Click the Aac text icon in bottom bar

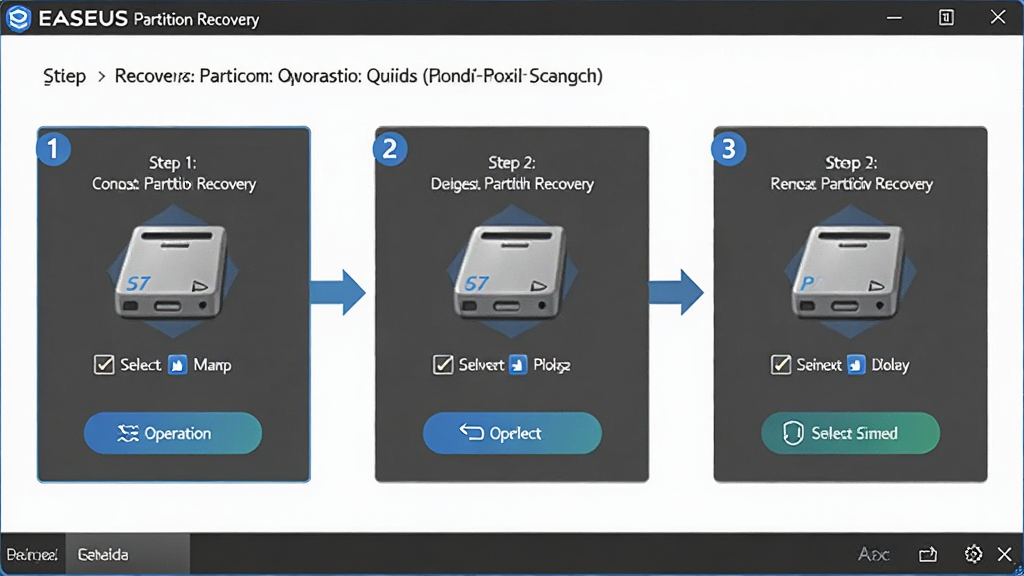click(874, 554)
